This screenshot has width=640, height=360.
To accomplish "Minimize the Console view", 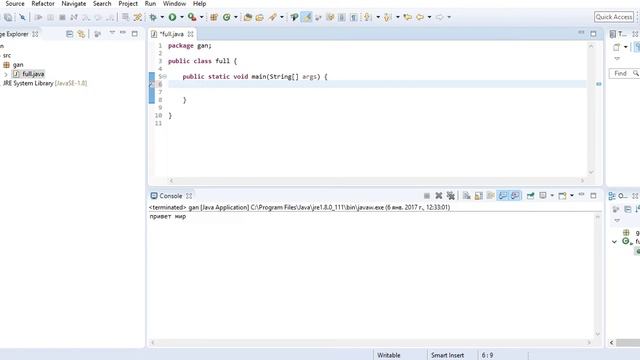I will coord(582,195).
